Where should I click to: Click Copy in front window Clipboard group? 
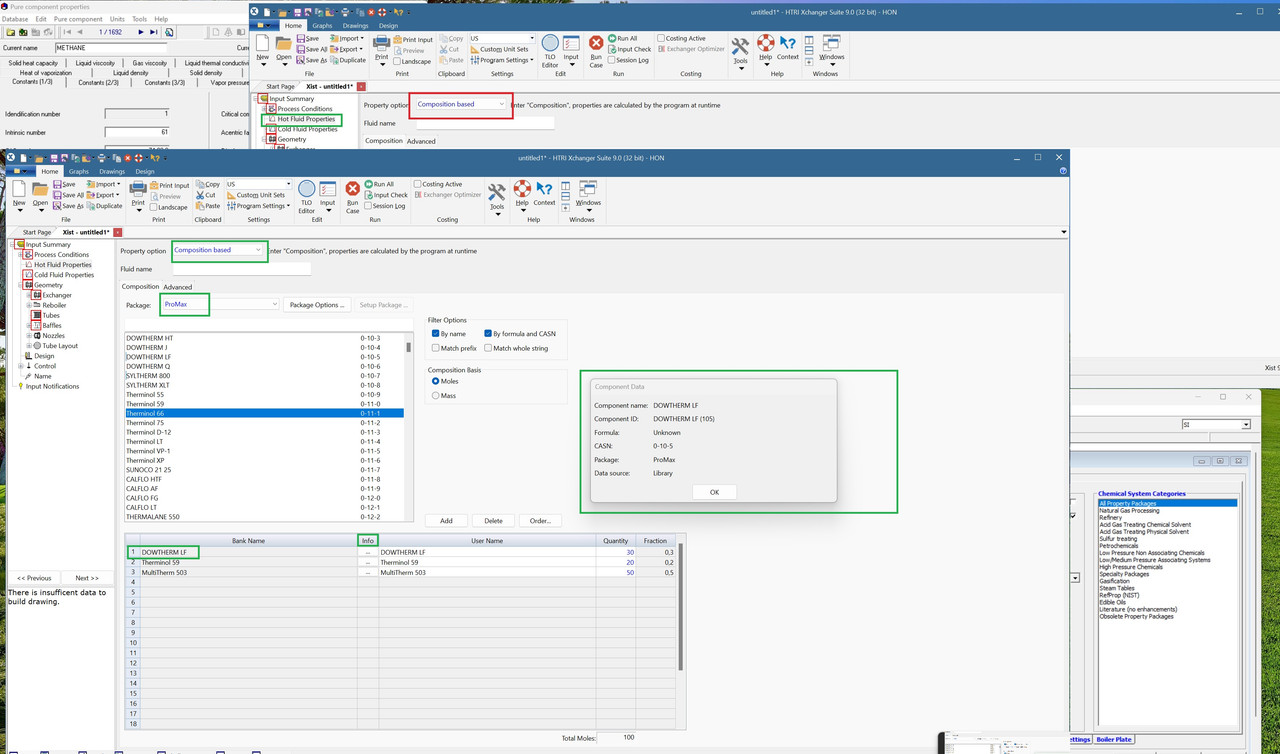pos(208,184)
